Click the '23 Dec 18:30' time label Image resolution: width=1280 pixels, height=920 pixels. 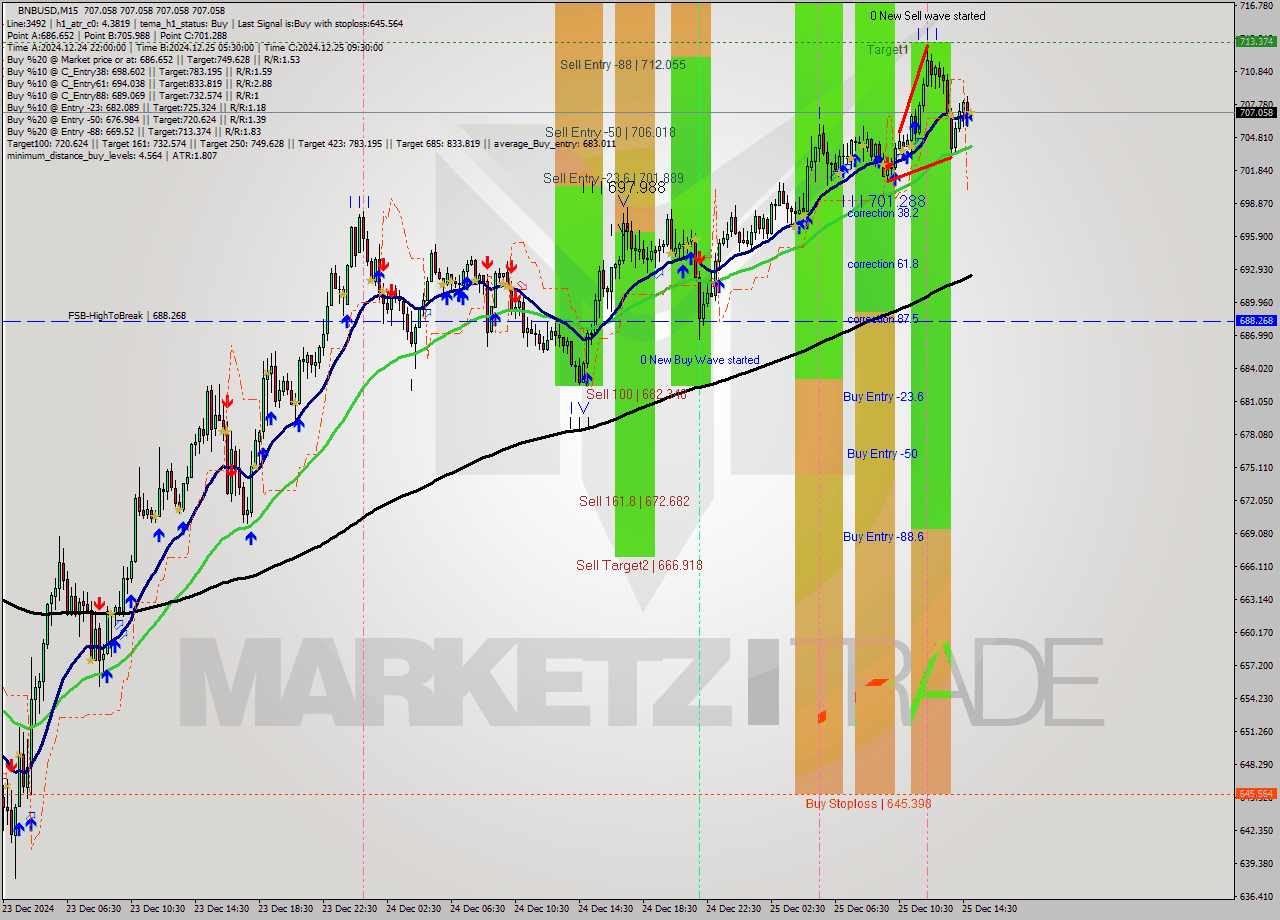click(x=285, y=909)
